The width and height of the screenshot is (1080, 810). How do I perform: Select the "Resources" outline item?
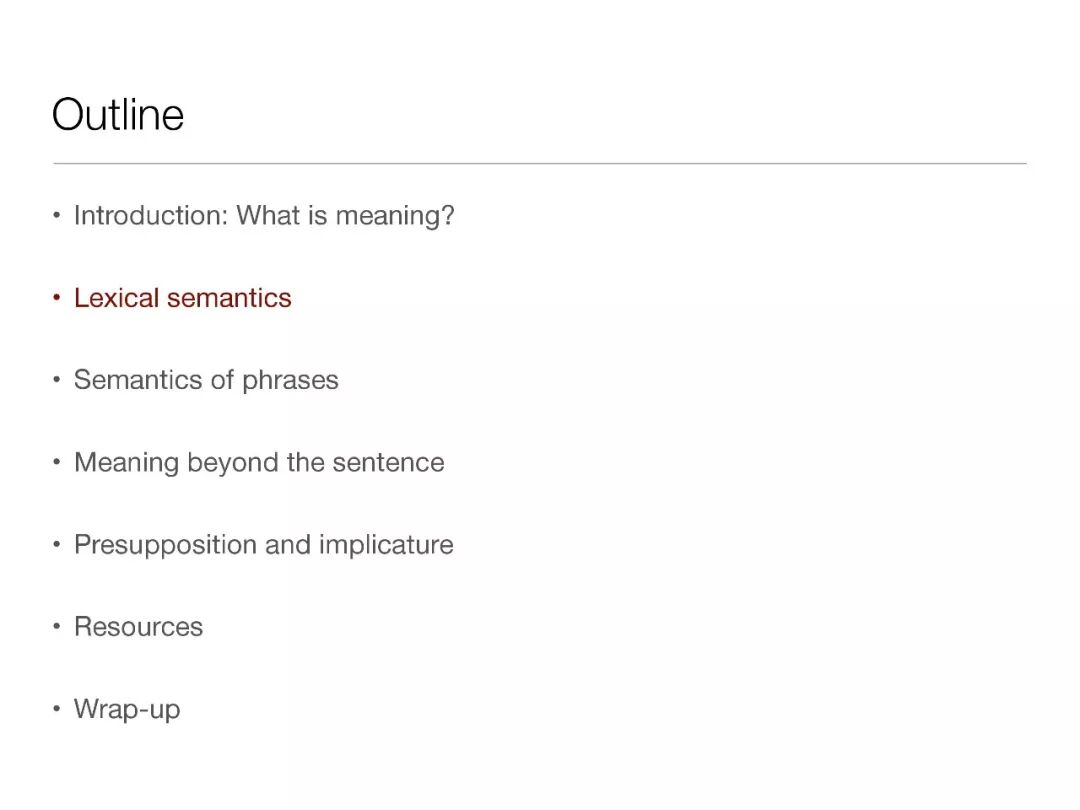(x=138, y=627)
